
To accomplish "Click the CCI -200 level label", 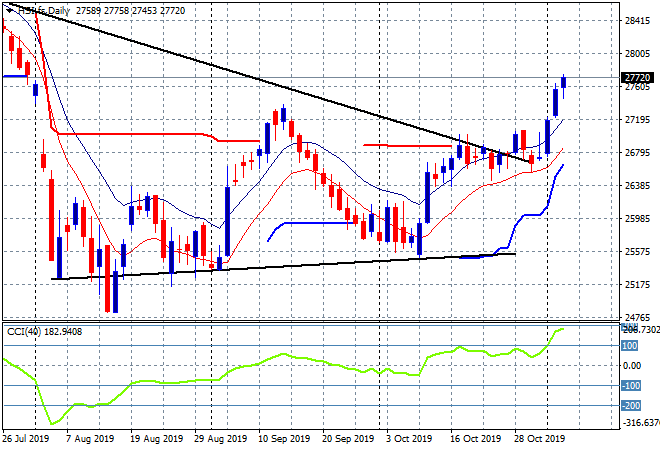I will coord(631,406).
